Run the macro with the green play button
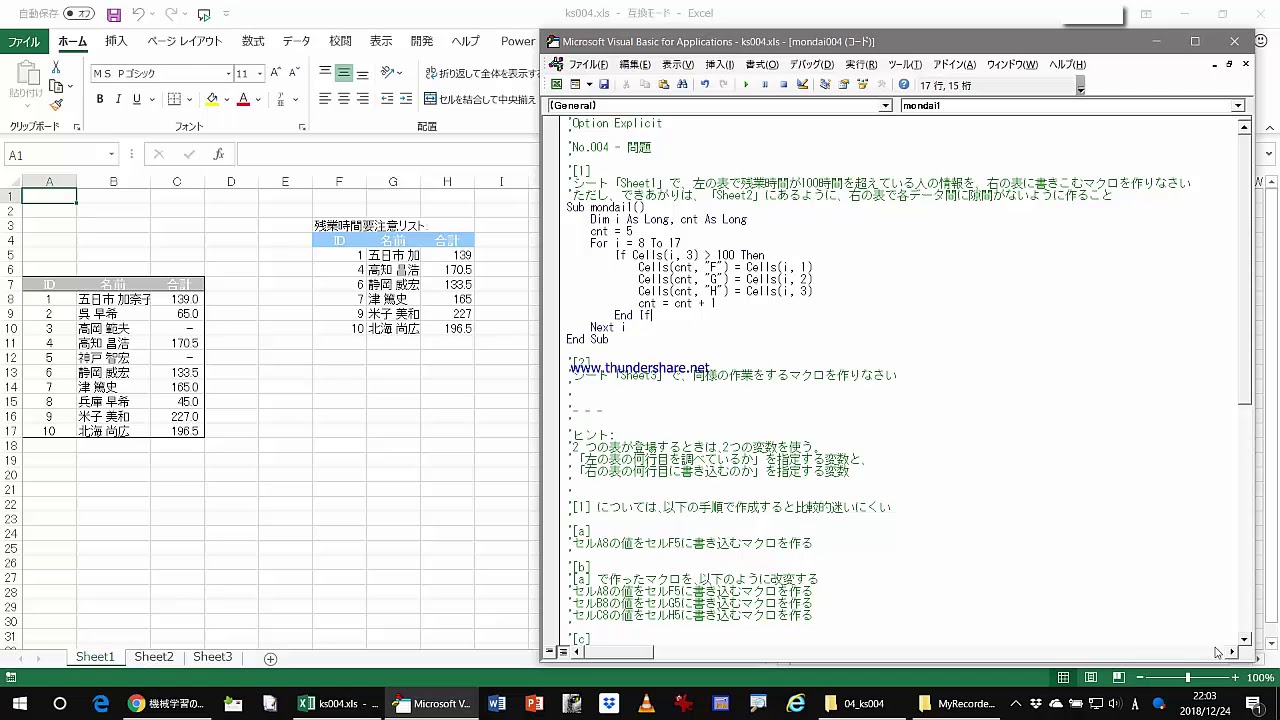This screenshot has width=1280, height=720. click(x=745, y=85)
